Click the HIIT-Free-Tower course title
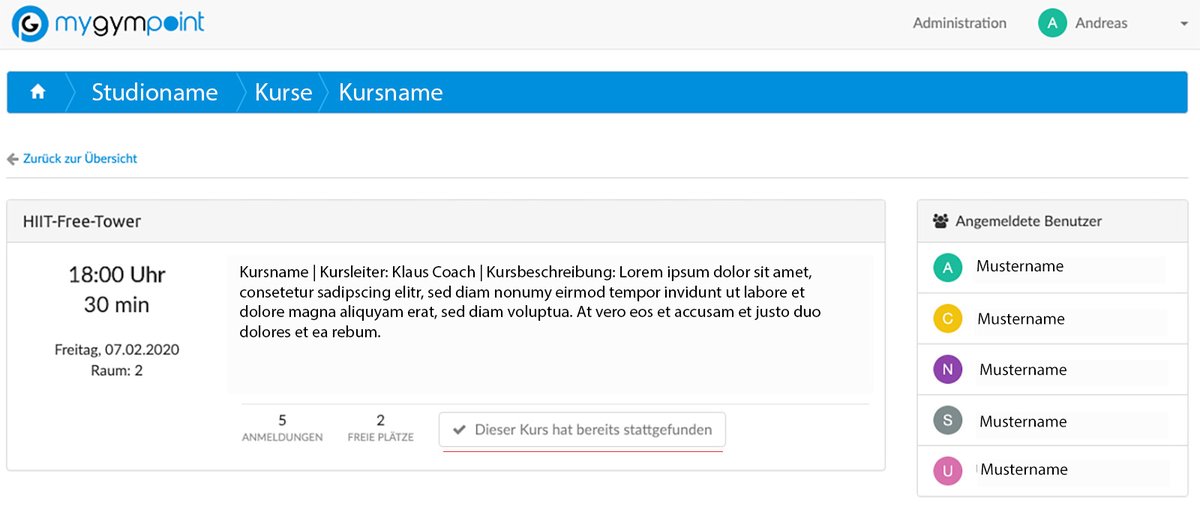 click(82, 221)
